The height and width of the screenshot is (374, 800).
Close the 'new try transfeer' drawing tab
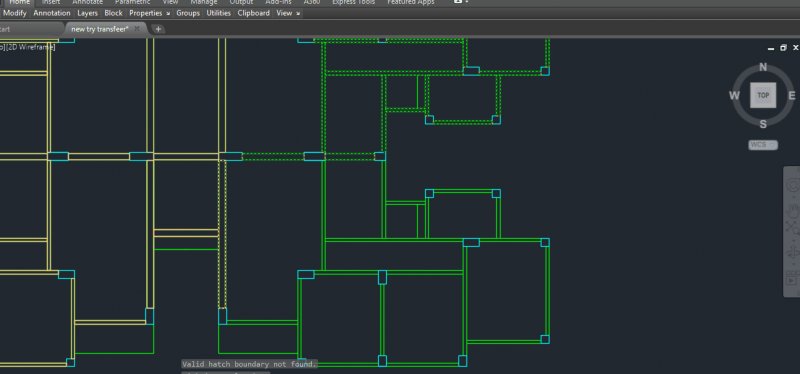tap(137, 29)
